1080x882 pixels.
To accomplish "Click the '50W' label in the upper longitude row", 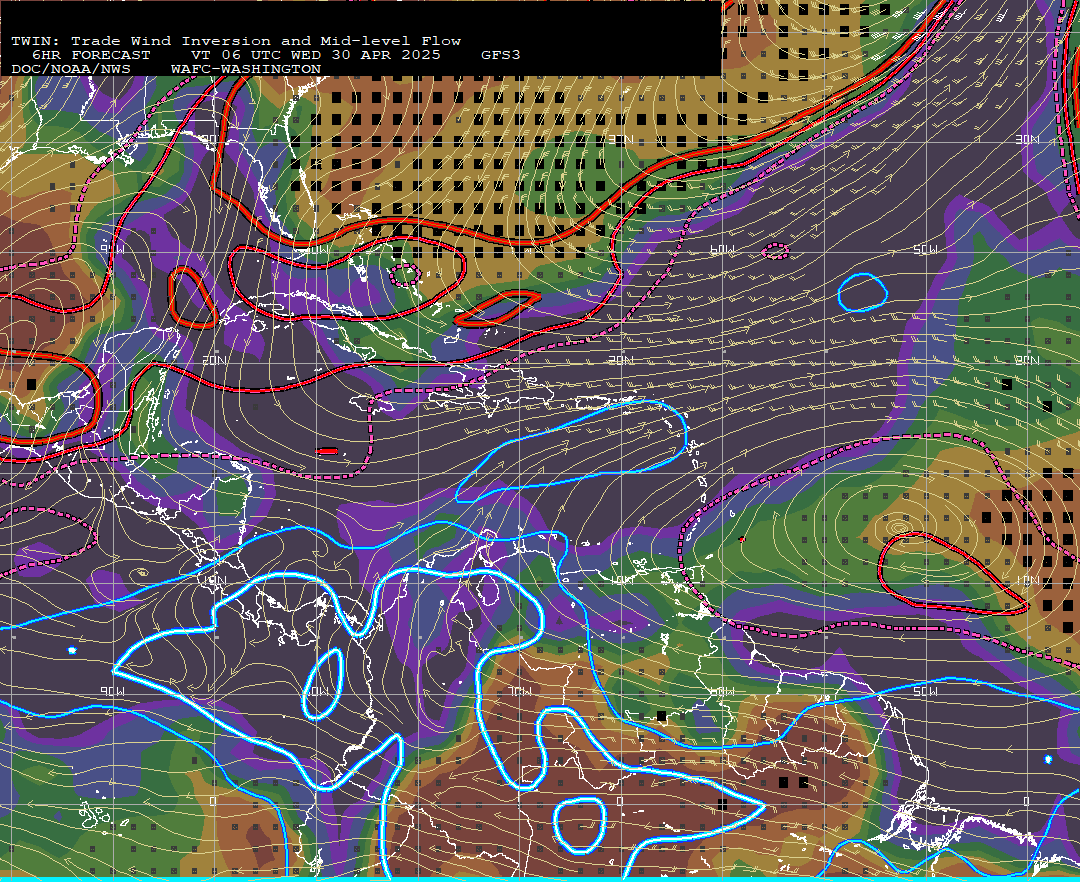I will pyautogui.click(x=926, y=249).
